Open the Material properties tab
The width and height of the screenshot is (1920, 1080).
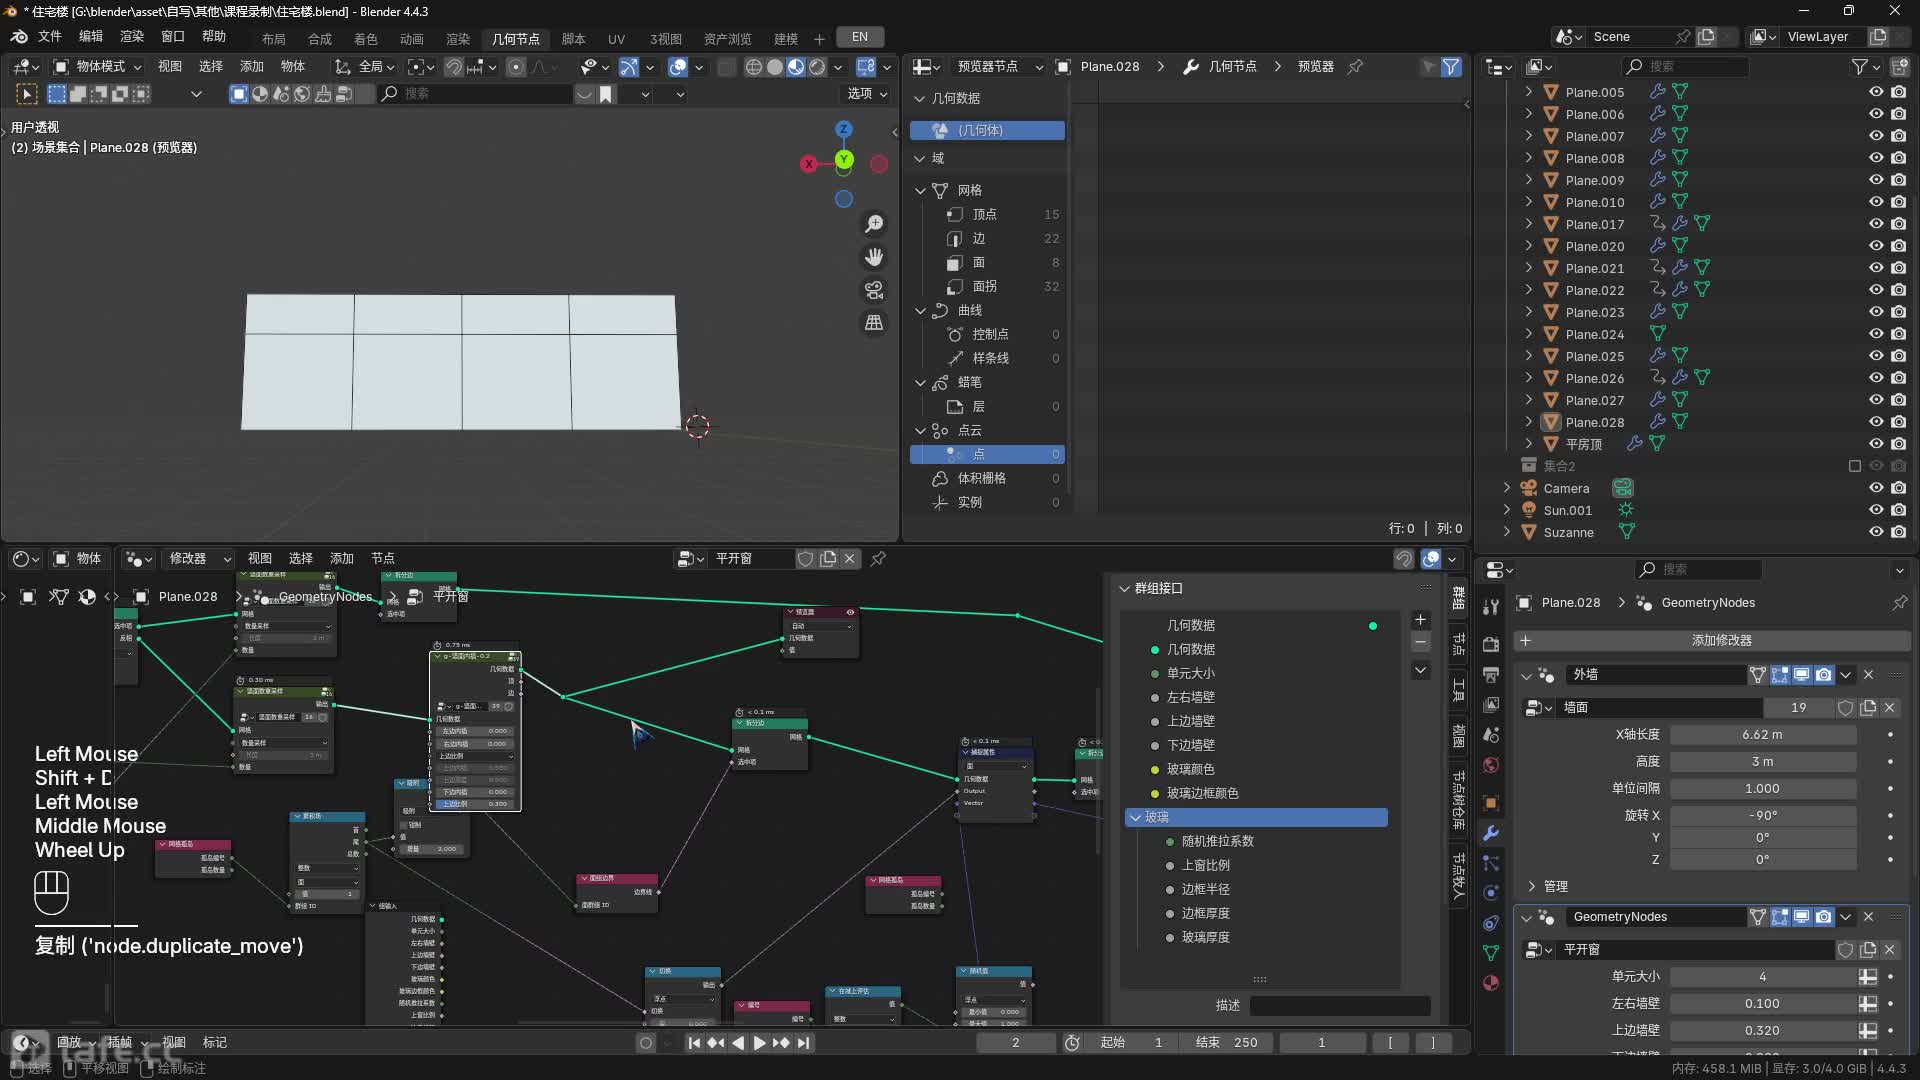(x=1491, y=983)
